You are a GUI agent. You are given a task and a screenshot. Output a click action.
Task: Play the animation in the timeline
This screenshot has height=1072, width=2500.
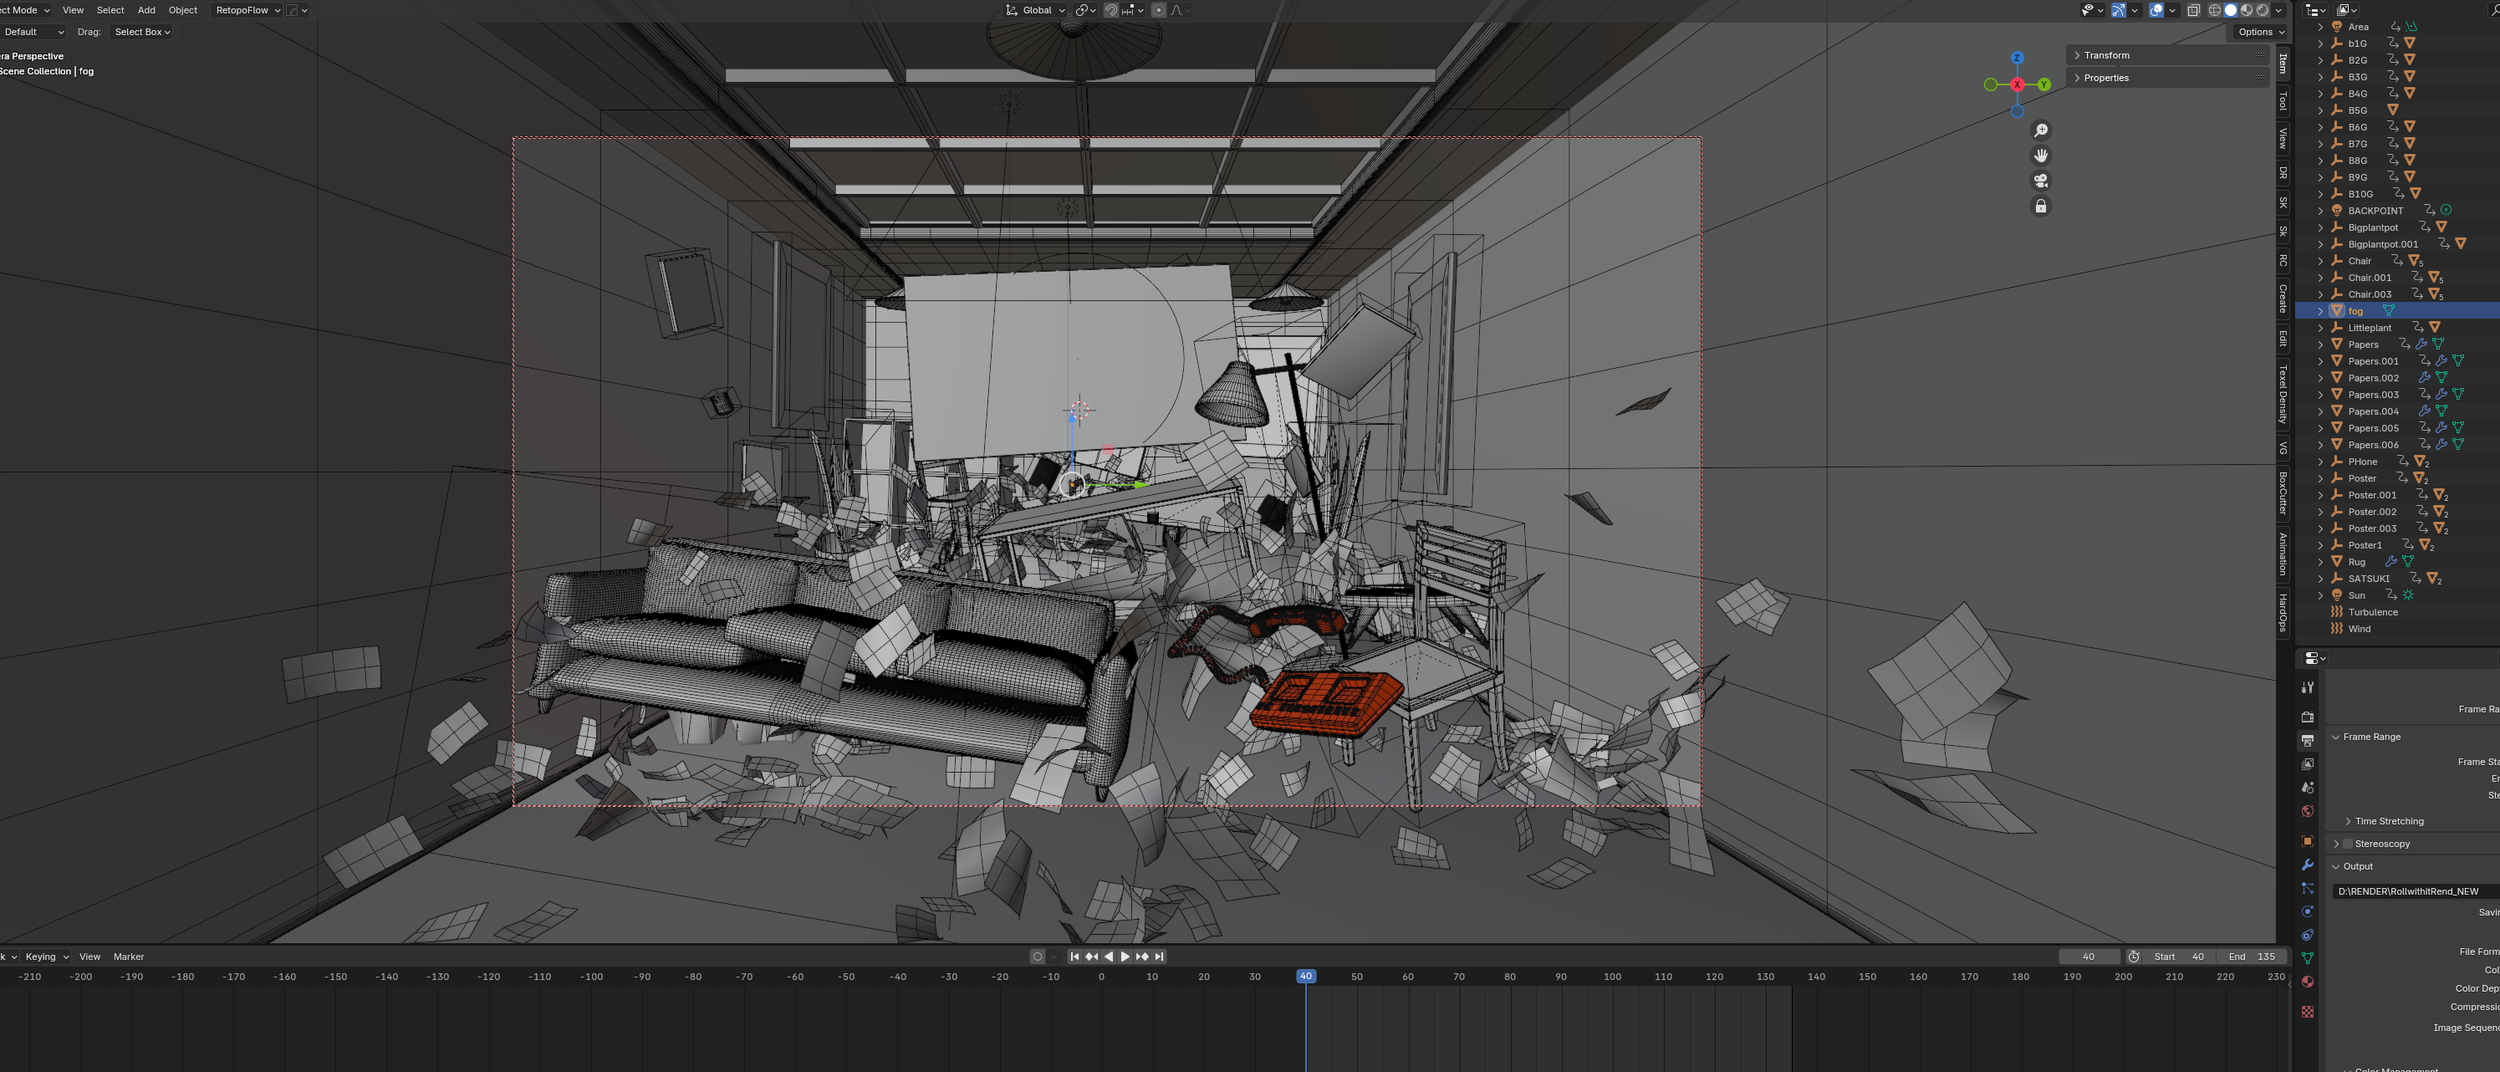pos(1123,956)
